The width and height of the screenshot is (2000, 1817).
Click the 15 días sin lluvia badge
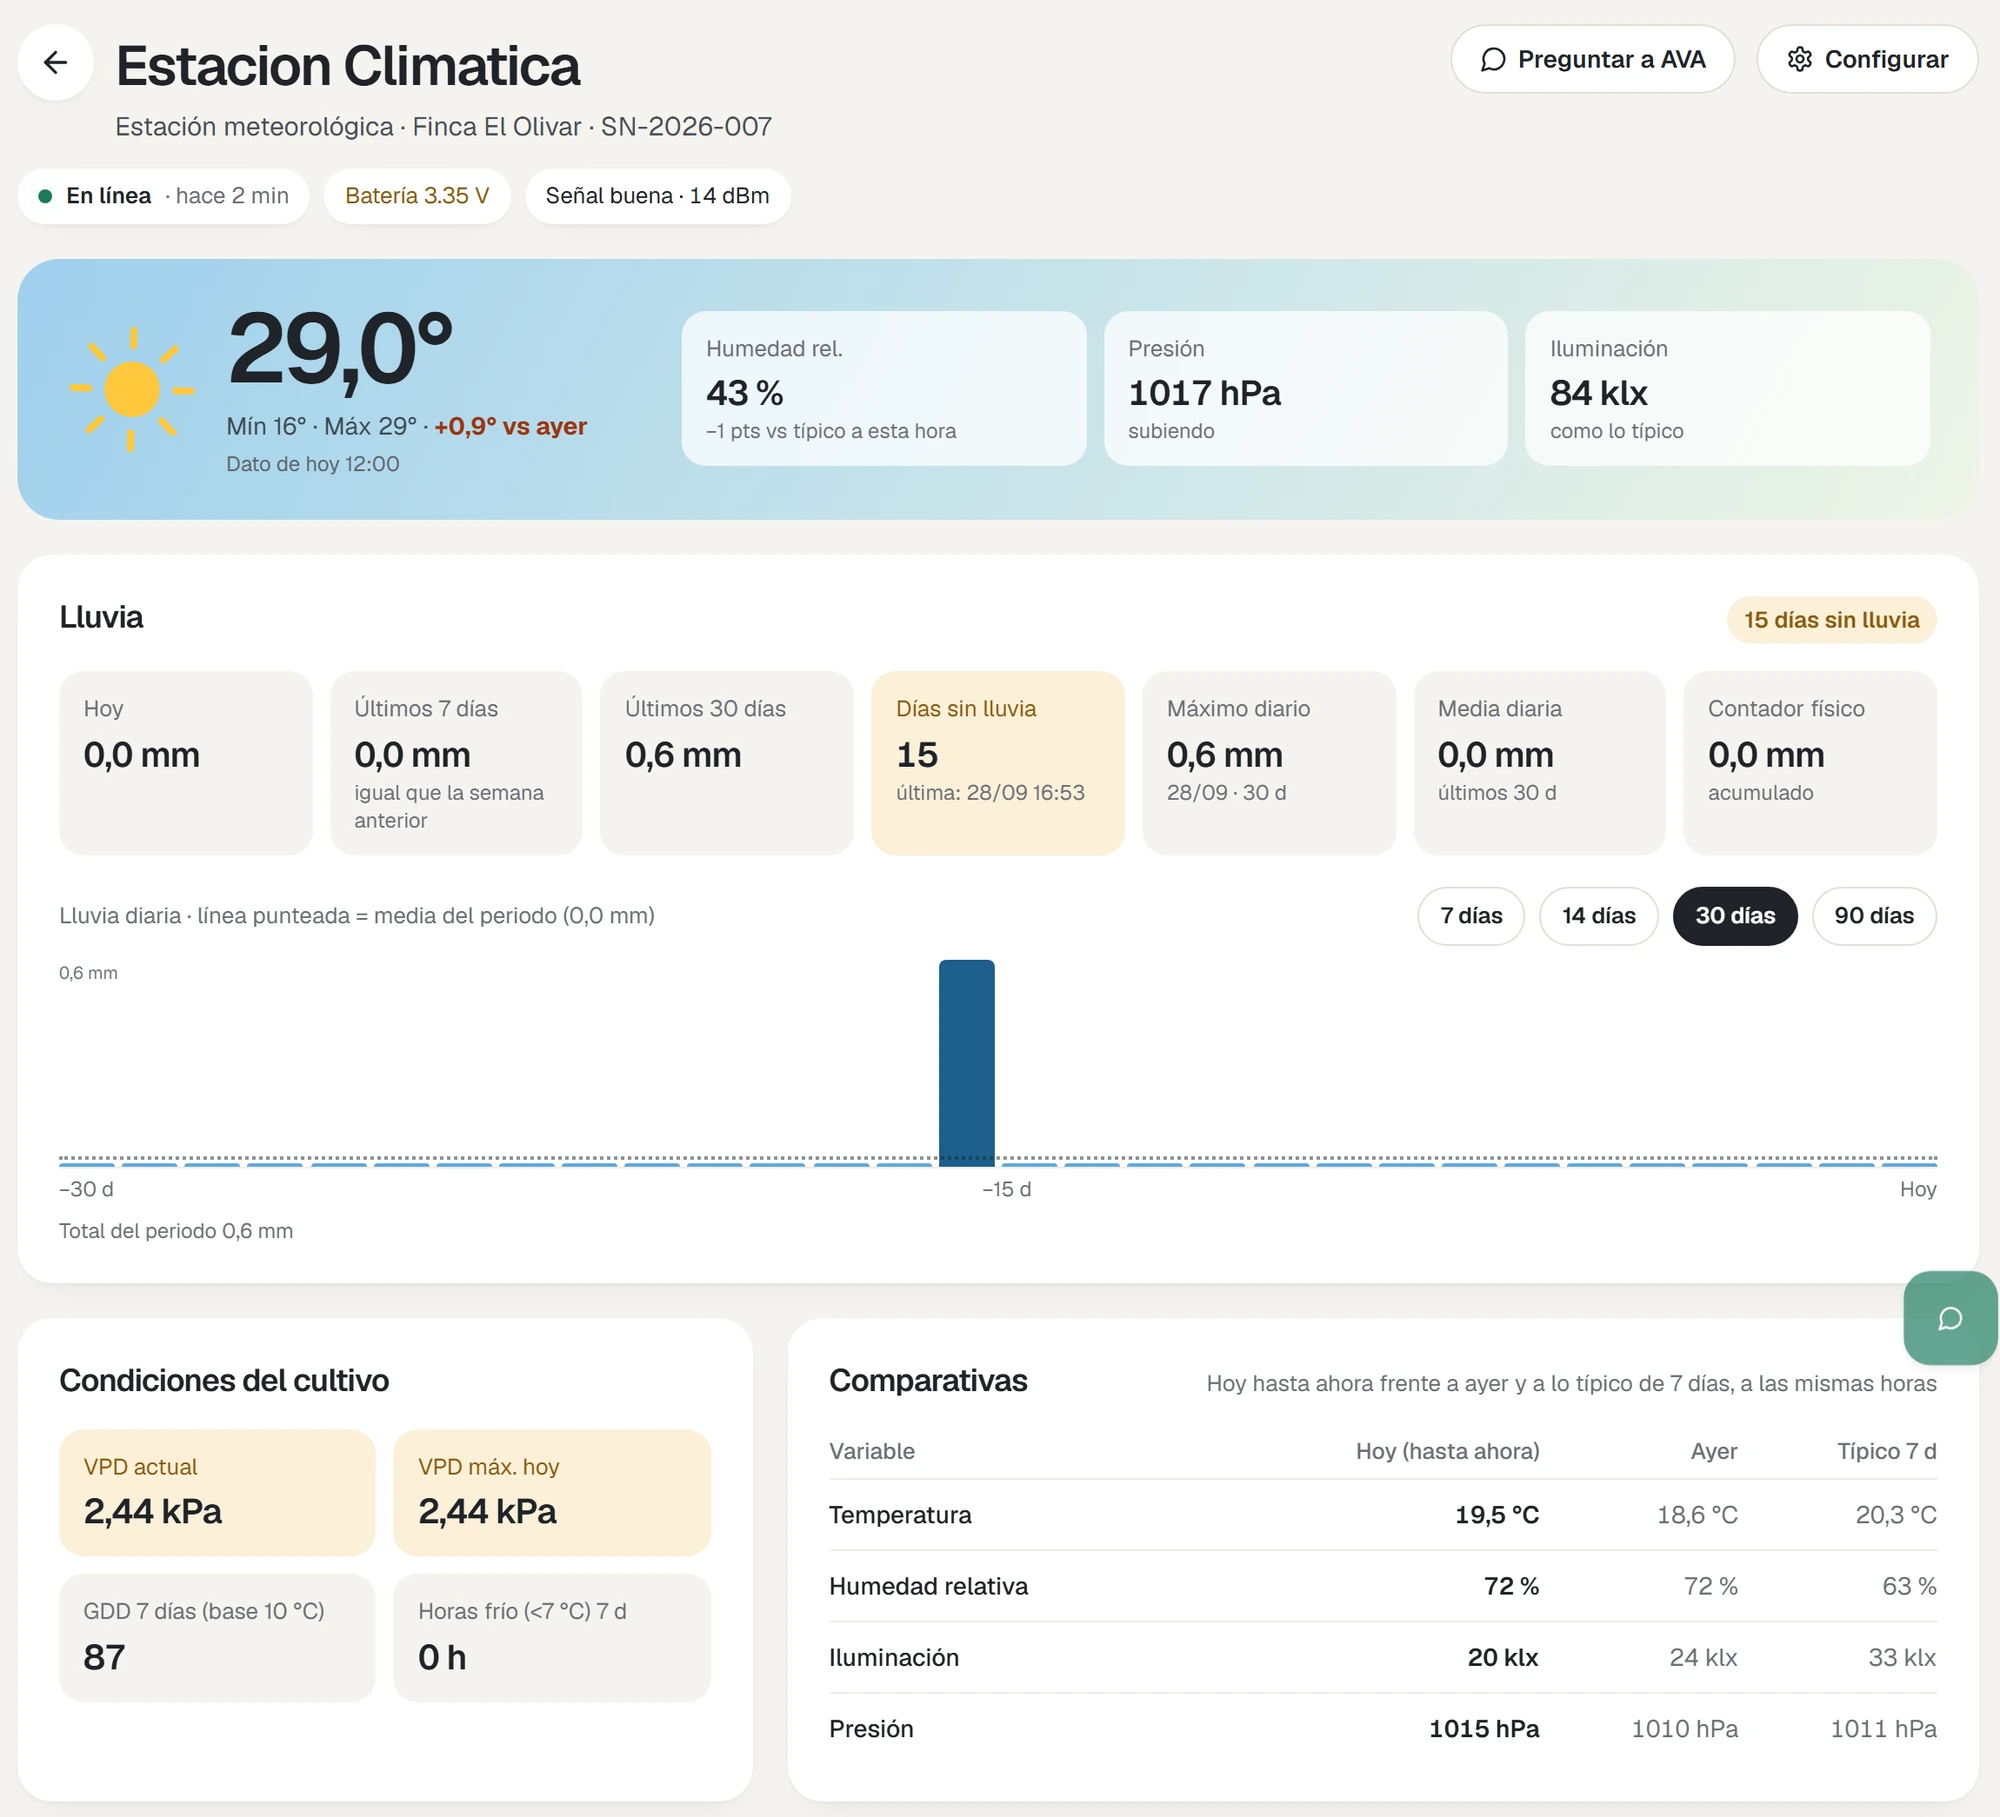[1831, 620]
